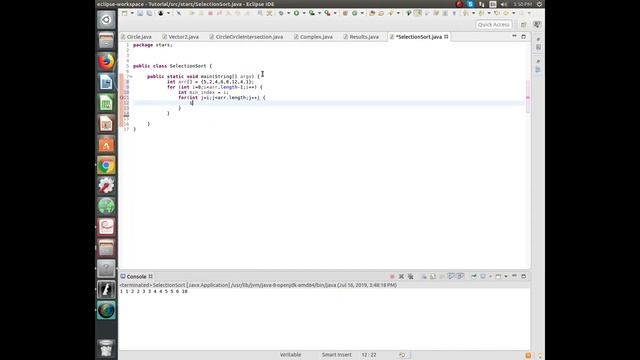Toggle show console on standard error change
Screen dimensions: 640x360
click(x=461, y=276)
